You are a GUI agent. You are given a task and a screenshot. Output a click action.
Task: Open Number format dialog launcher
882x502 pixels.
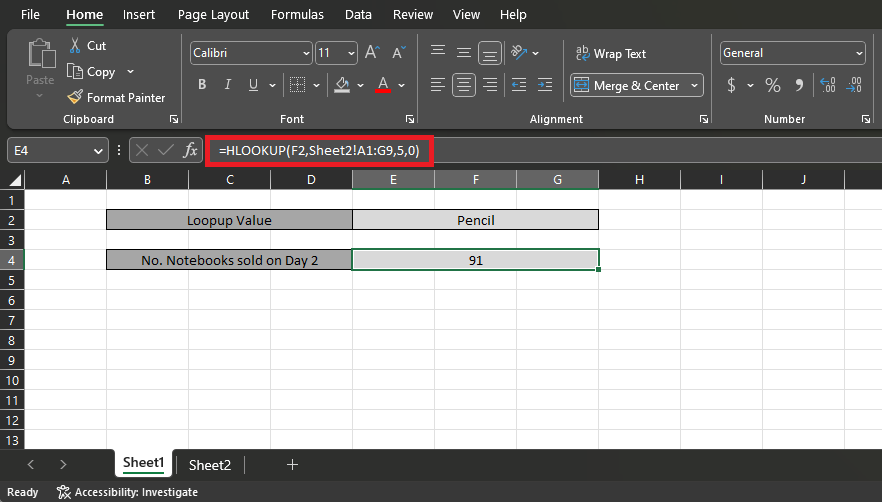866,119
